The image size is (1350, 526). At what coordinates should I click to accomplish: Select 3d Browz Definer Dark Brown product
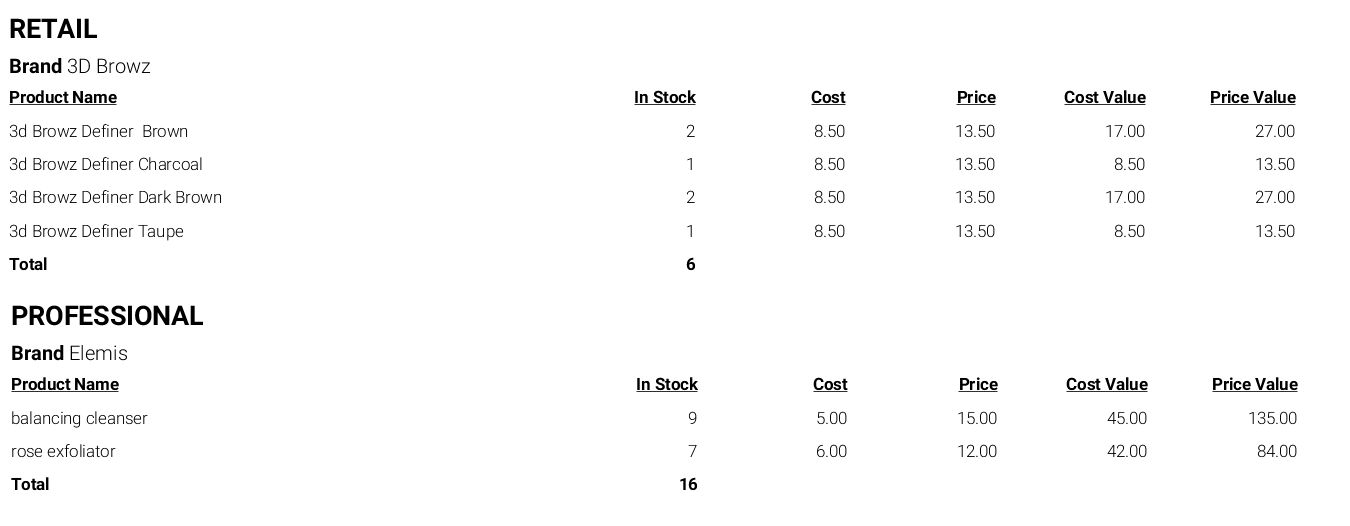point(115,197)
